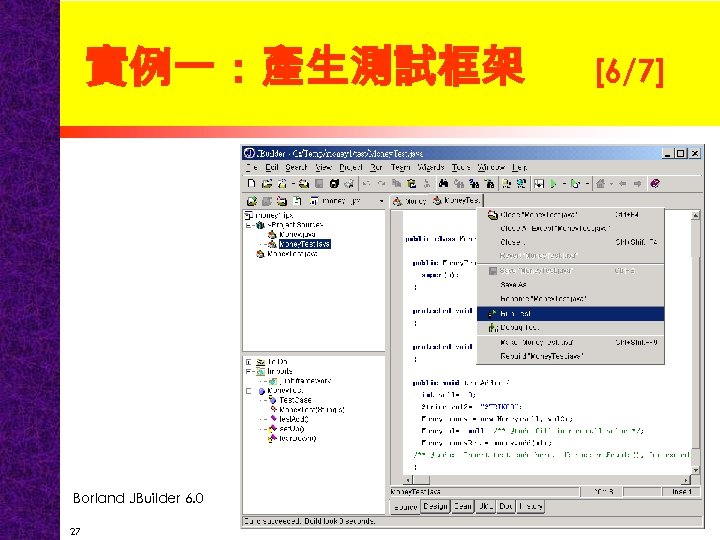Click the Undo toolbar icon
This screenshot has width=720, height=540.
[x=366, y=184]
